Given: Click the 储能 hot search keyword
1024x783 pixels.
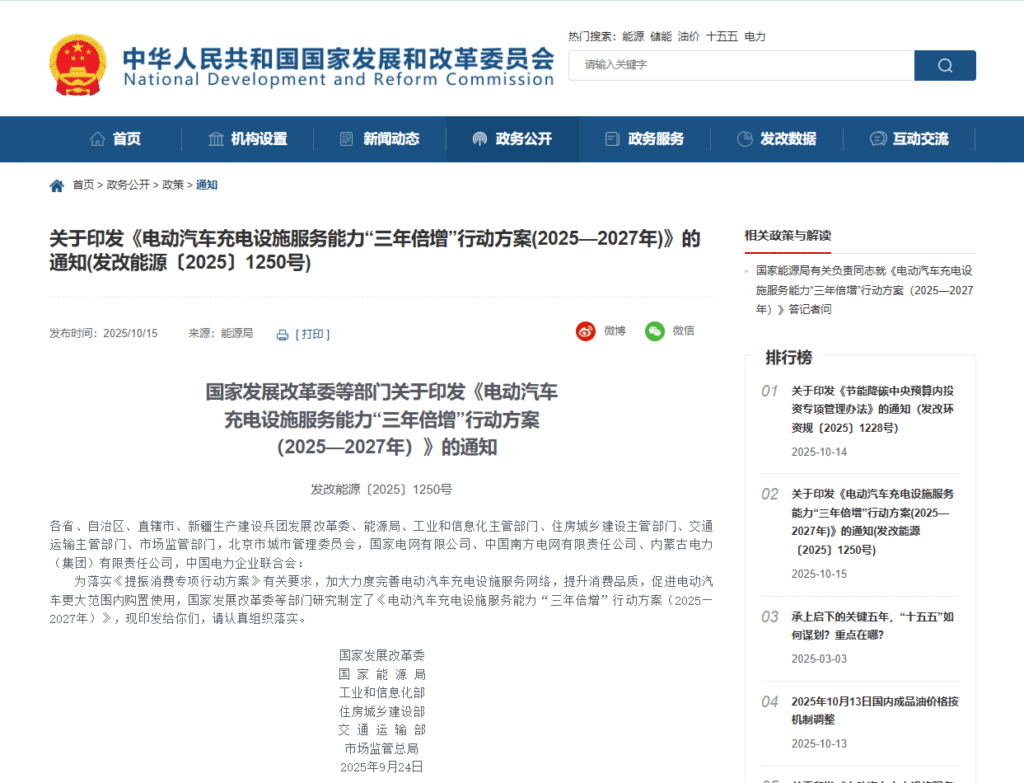Looking at the screenshot, I should (664, 36).
